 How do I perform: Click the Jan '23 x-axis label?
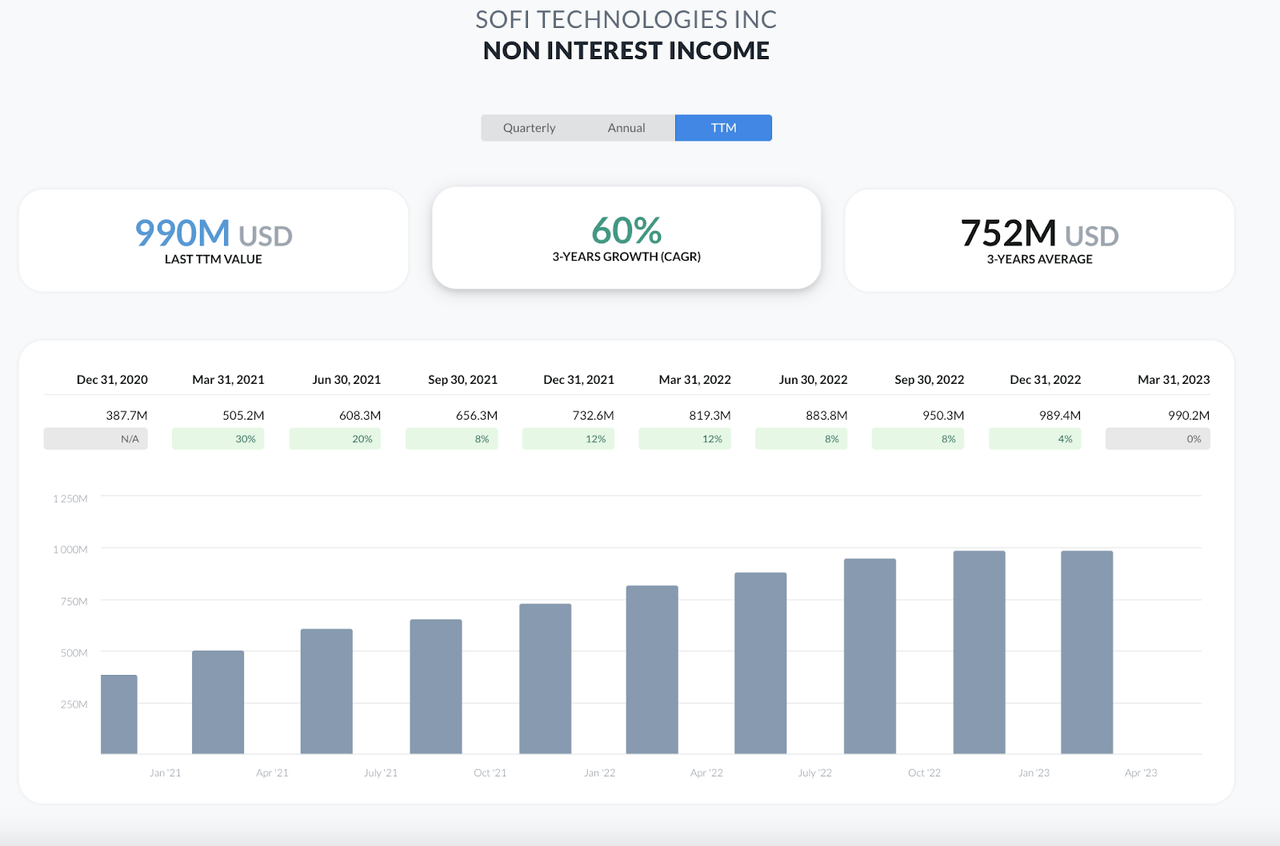[1033, 773]
